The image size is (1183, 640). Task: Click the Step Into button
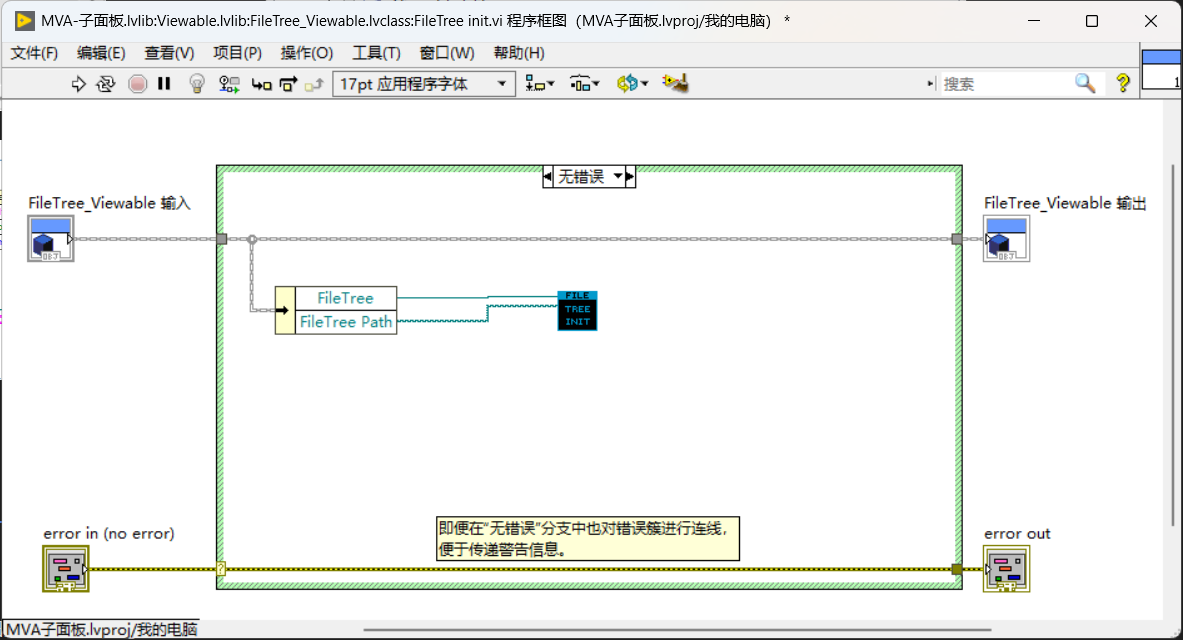[261, 85]
